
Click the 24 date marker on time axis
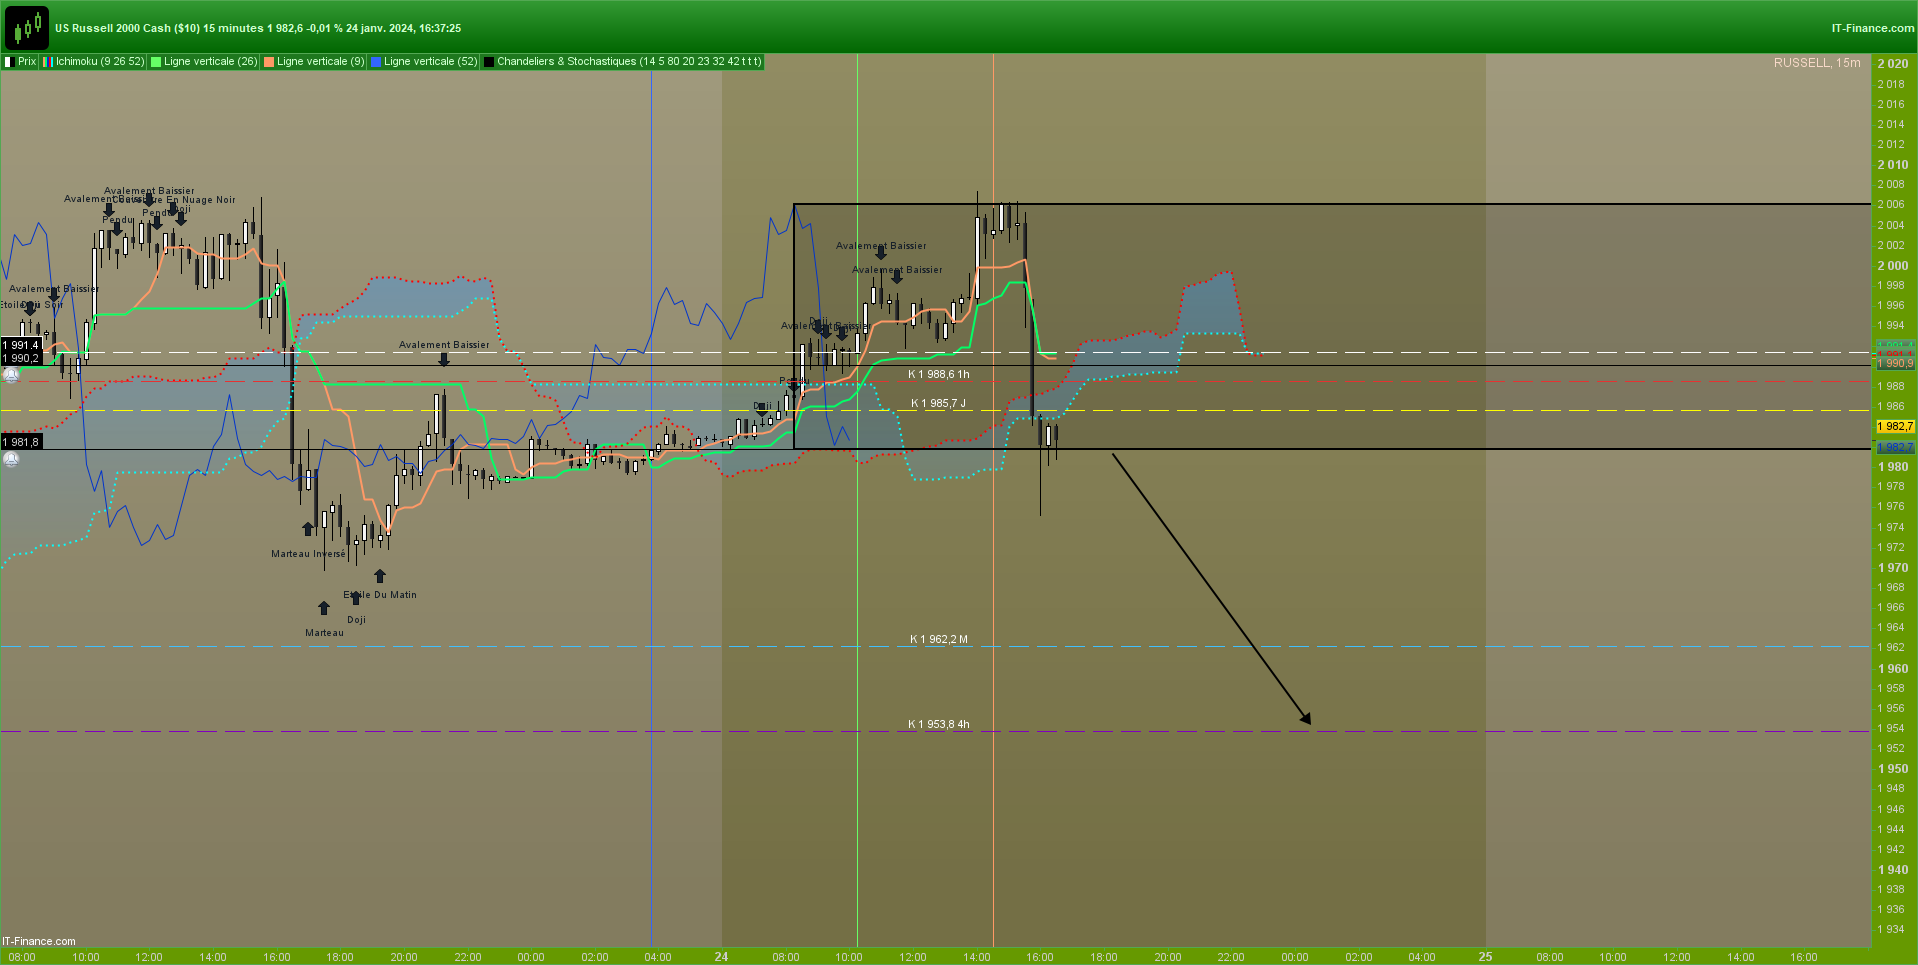[721, 957]
